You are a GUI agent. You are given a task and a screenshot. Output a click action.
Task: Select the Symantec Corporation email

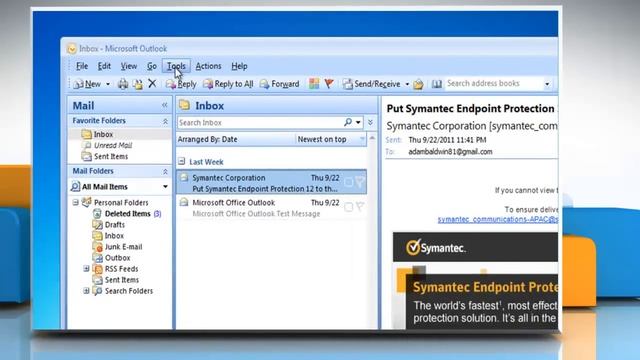(271, 183)
